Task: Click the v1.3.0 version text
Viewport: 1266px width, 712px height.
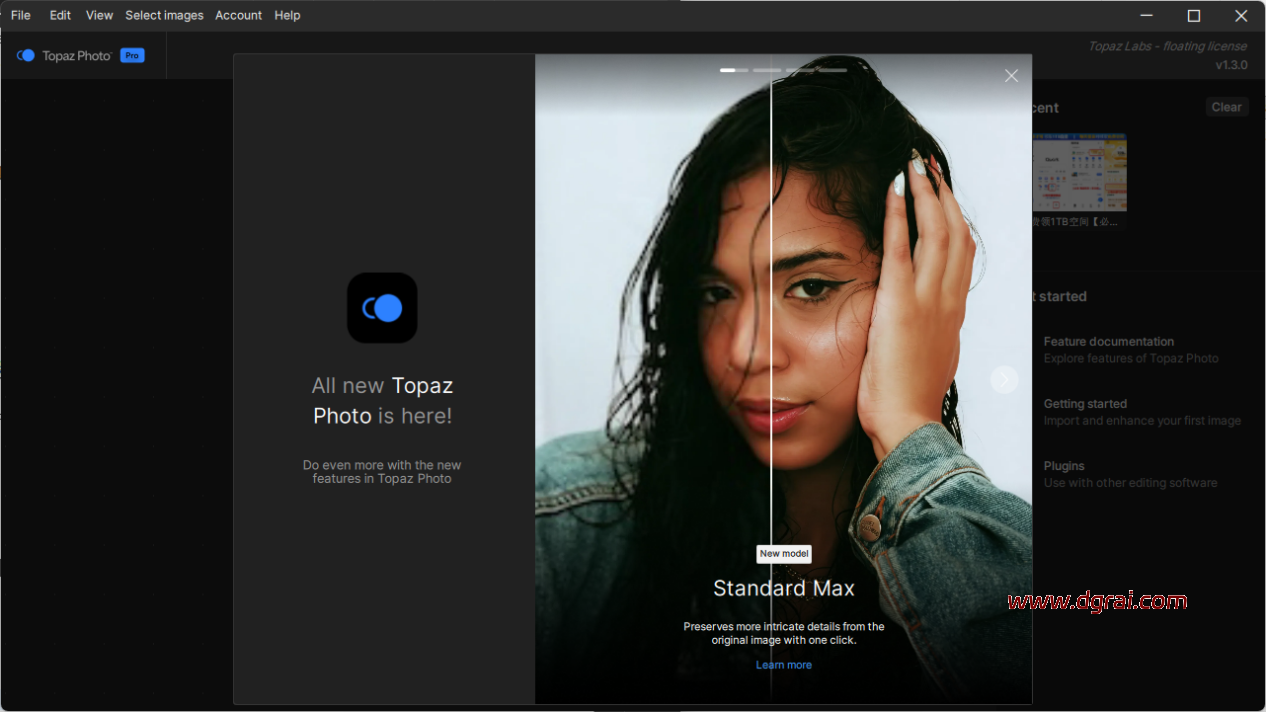Action: [1231, 65]
